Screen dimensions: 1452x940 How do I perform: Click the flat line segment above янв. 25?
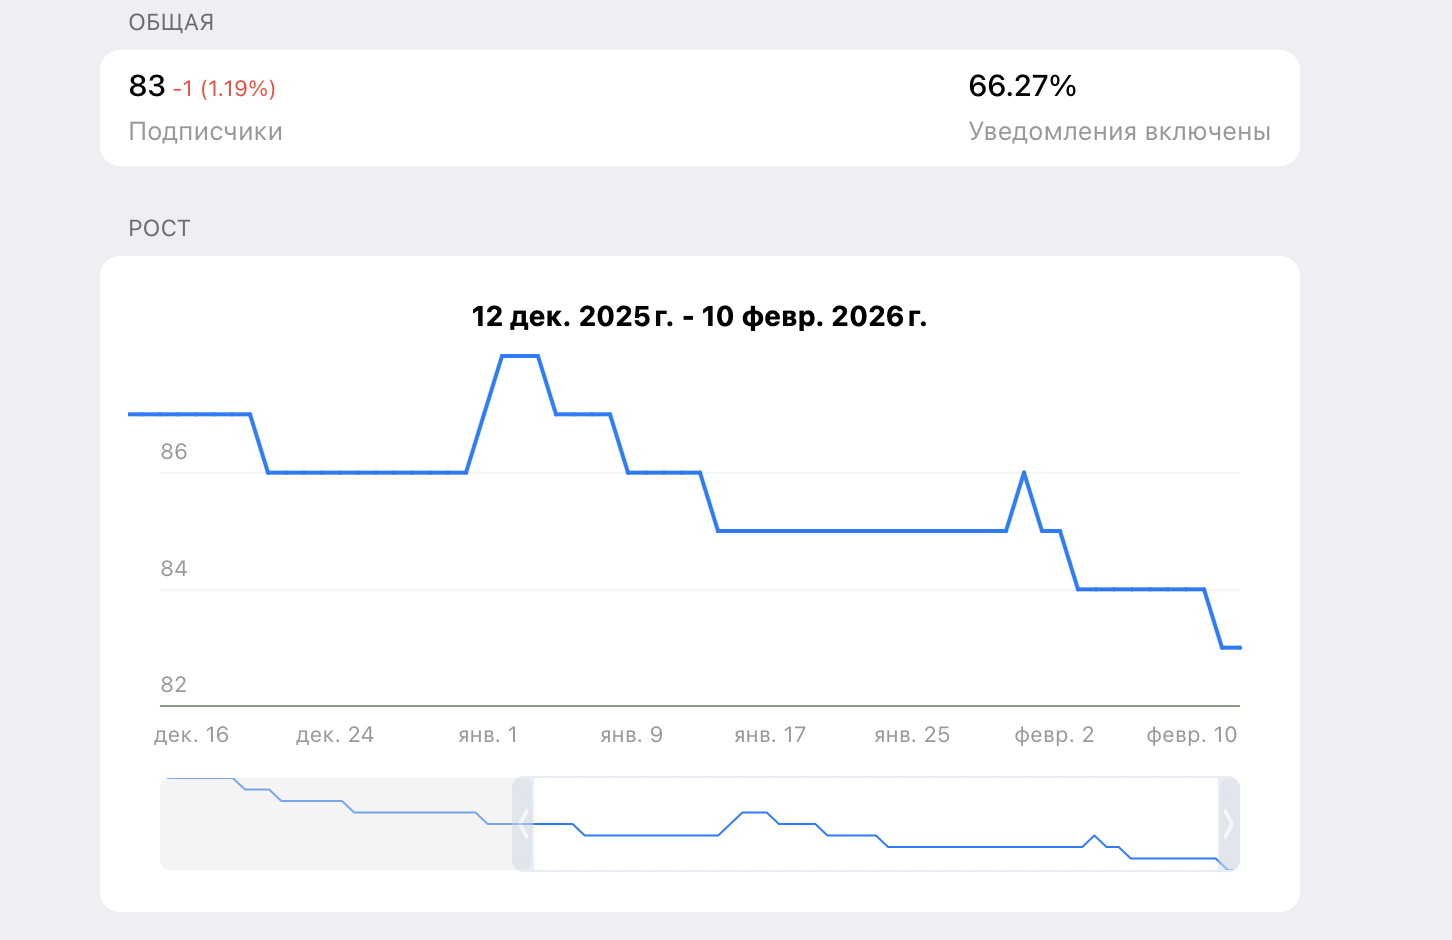coord(910,531)
